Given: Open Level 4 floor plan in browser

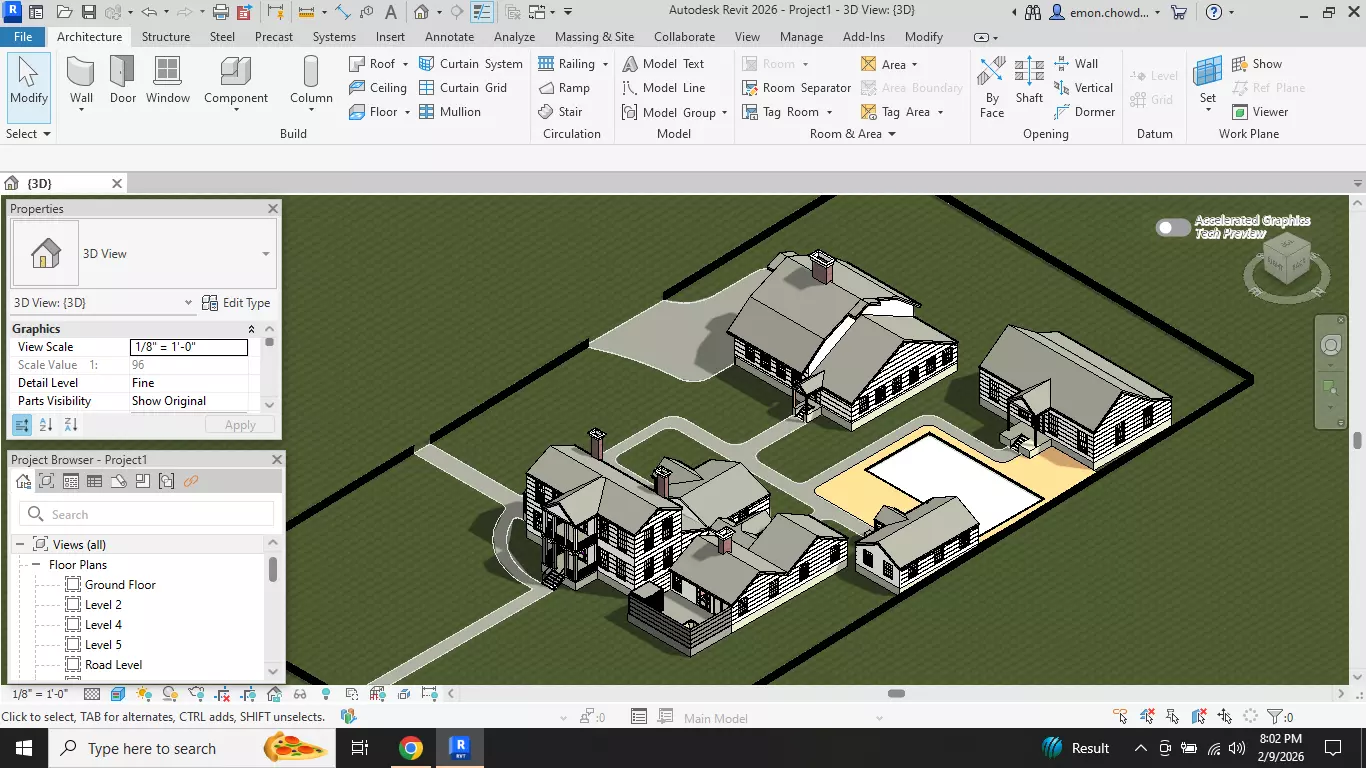Looking at the screenshot, I should 103,625.
